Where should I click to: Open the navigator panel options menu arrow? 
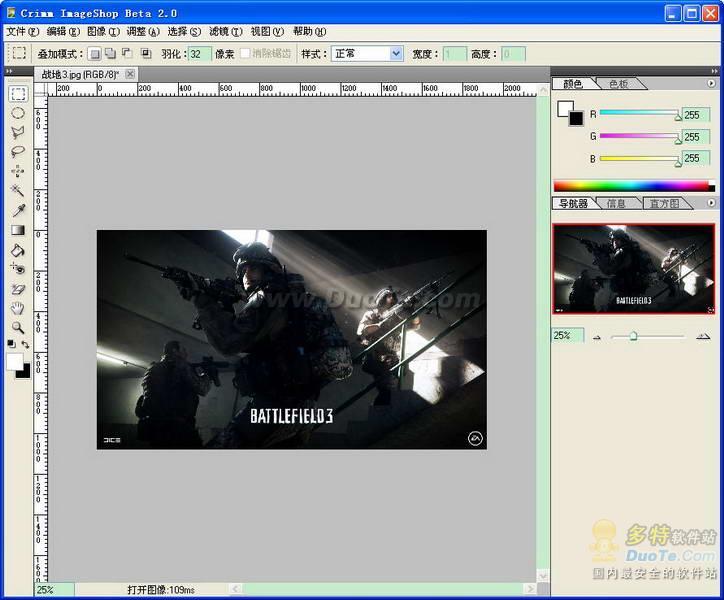tap(711, 203)
